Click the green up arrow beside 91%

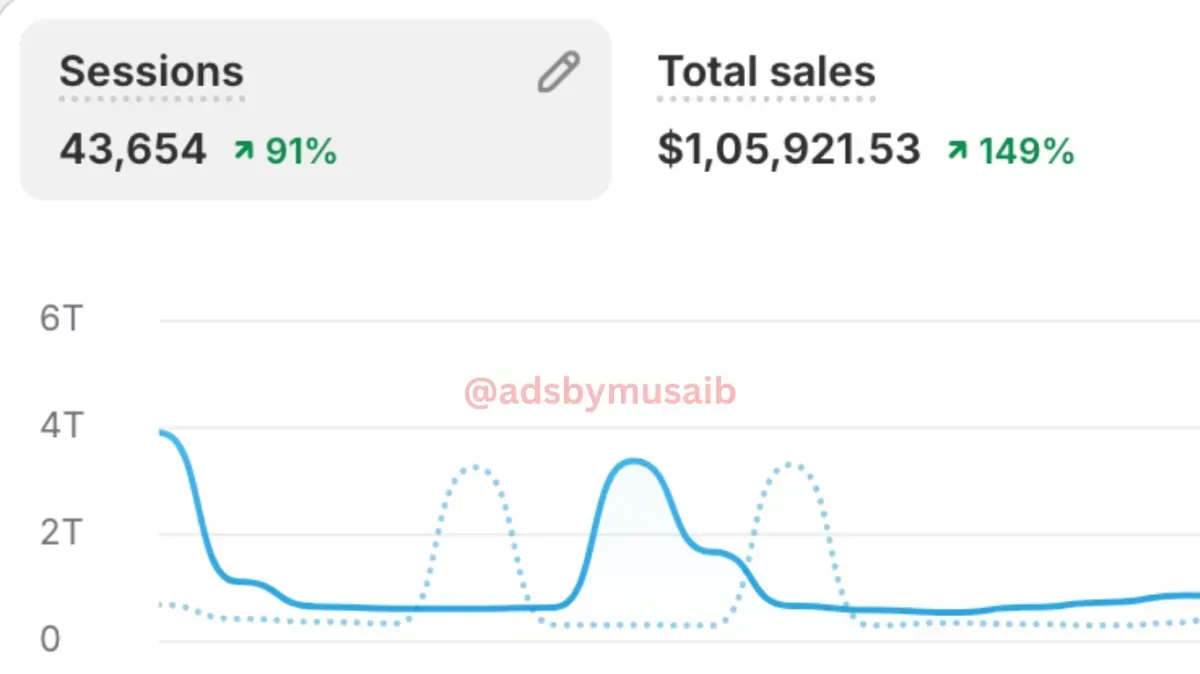coord(243,151)
